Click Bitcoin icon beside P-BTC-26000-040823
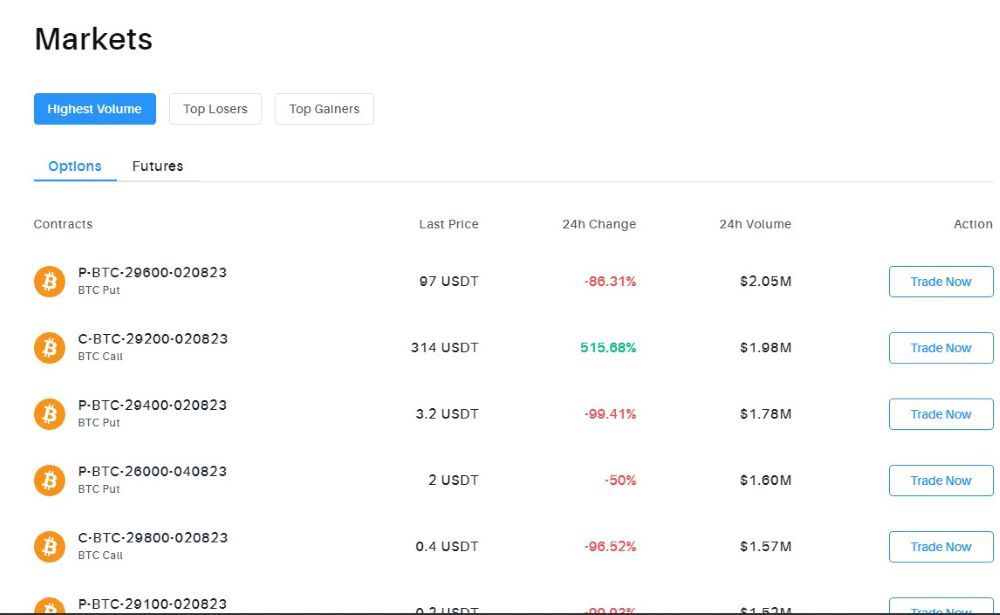Screen dimensions: 1000x615 (x=50, y=480)
